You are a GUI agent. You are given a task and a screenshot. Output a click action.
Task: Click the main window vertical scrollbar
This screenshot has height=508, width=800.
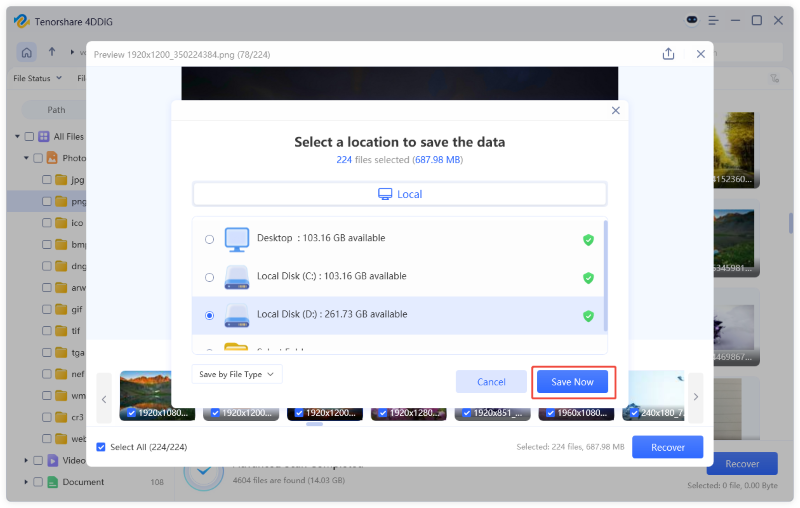[791, 222]
